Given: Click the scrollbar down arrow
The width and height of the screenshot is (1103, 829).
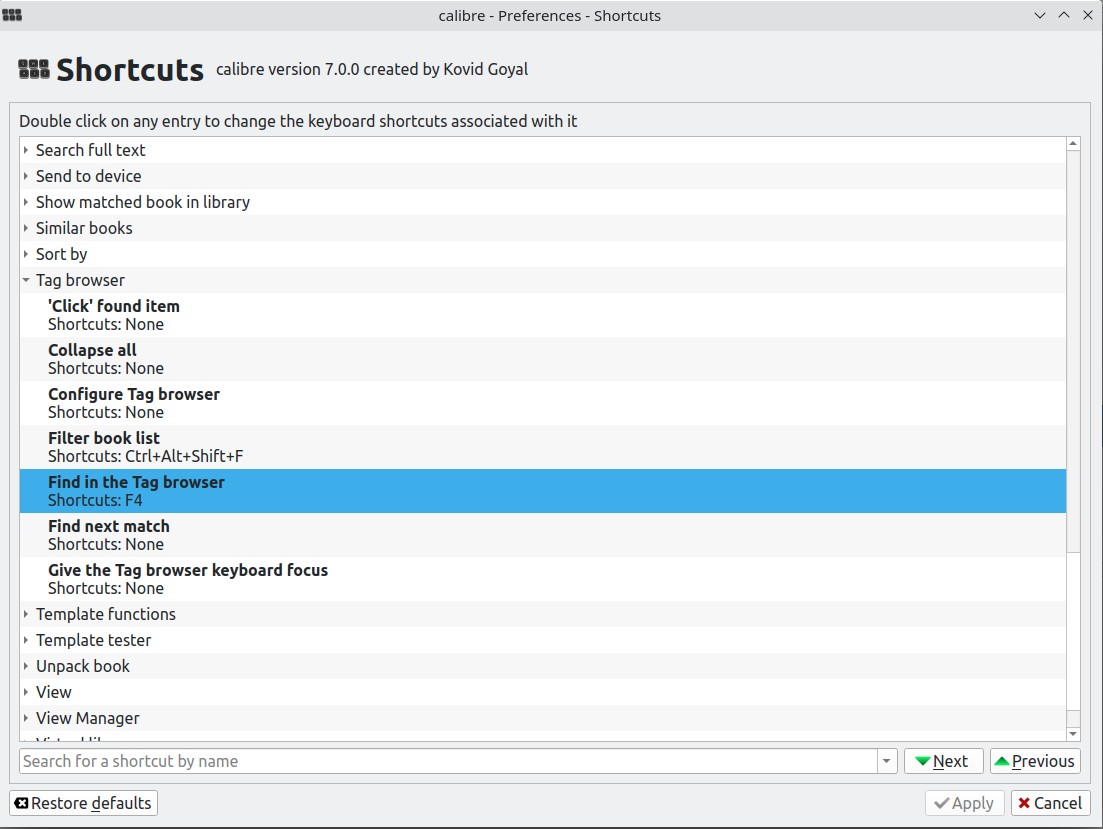Looking at the screenshot, I should click(1073, 734).
